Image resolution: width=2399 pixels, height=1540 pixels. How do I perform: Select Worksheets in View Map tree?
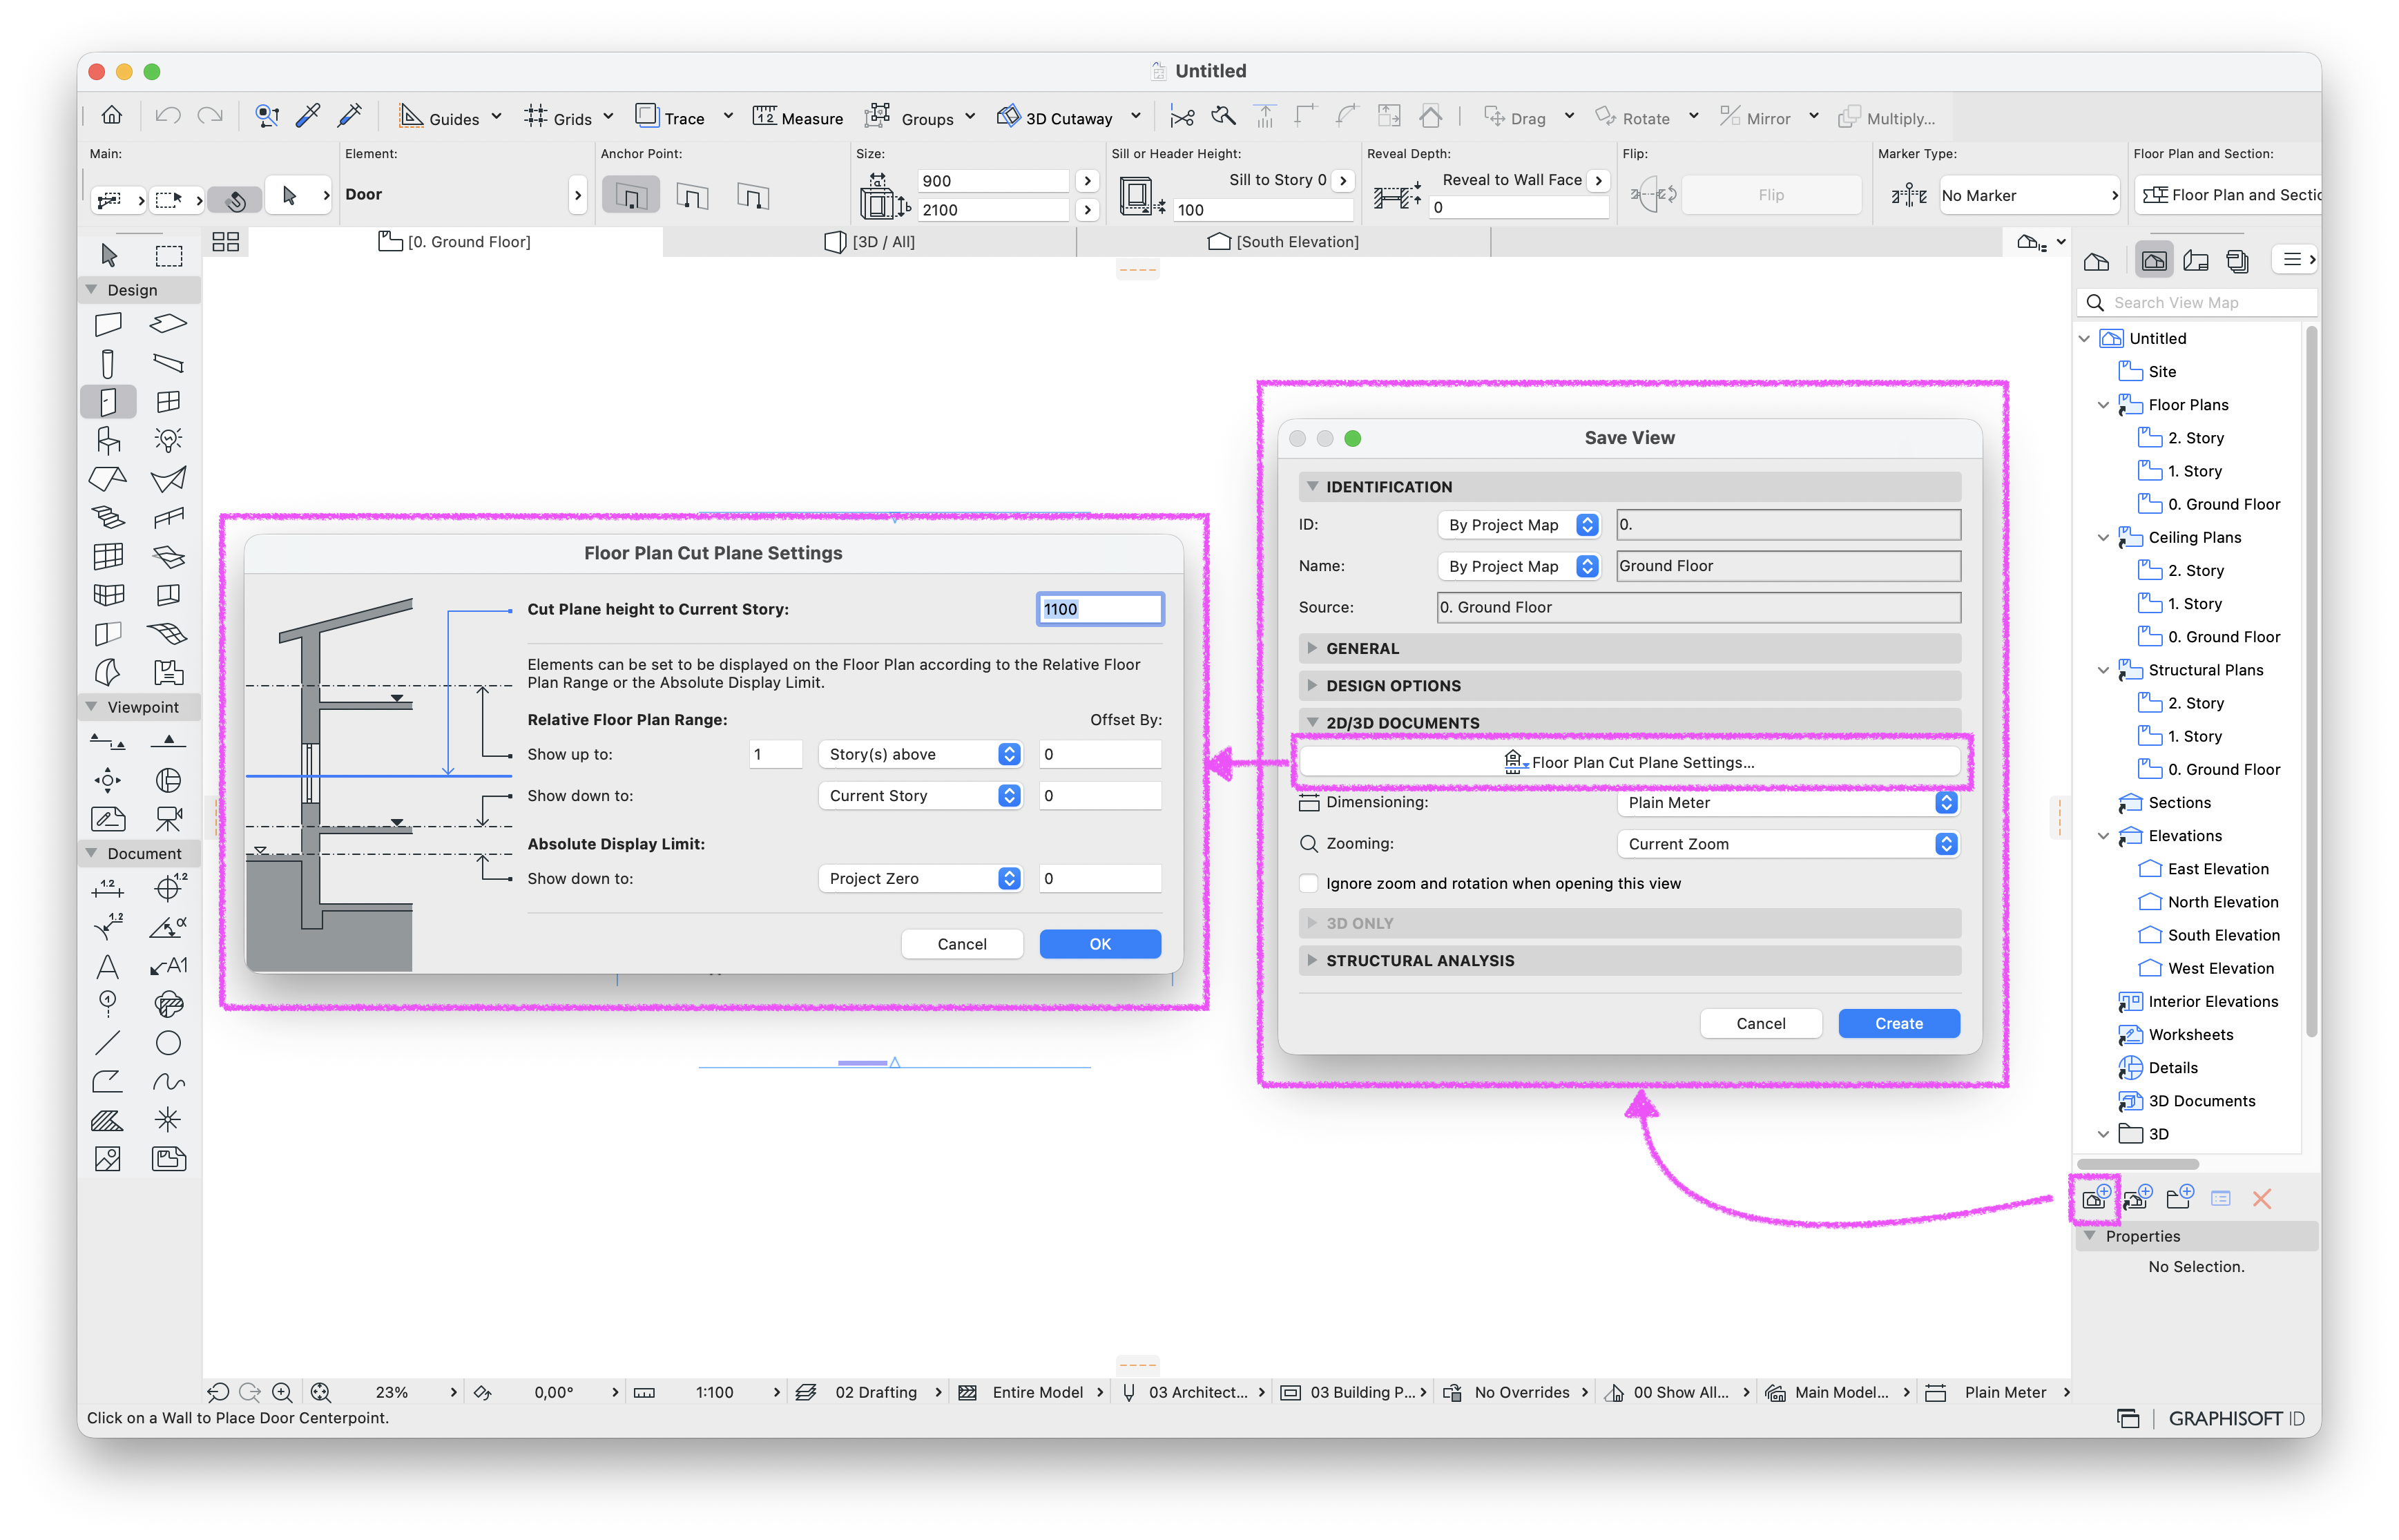2190,1034
